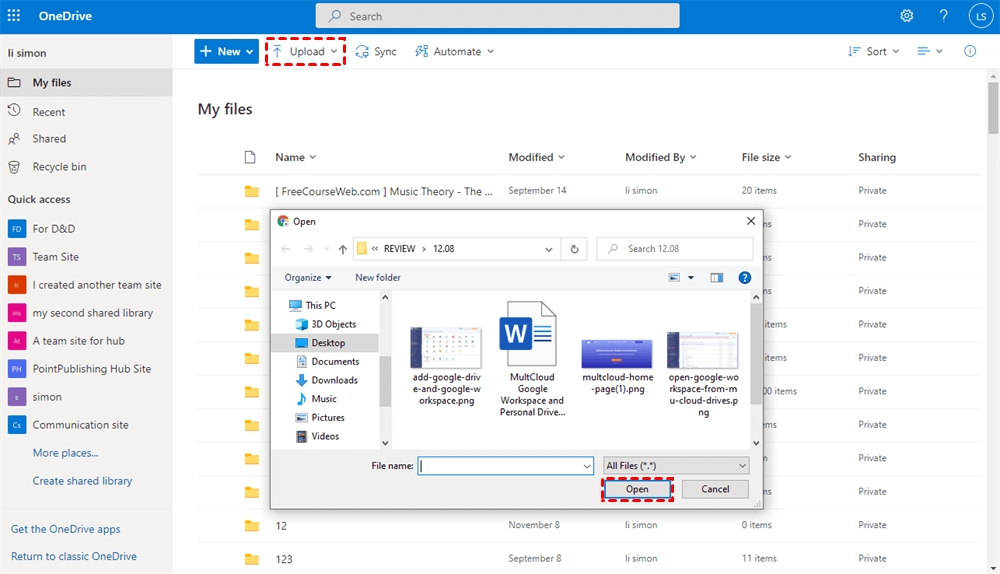Screen dimensions: 1000x574
Task: Expand the Organize menu in dialog
Action: pyautogui.click(x=308, y=277)
